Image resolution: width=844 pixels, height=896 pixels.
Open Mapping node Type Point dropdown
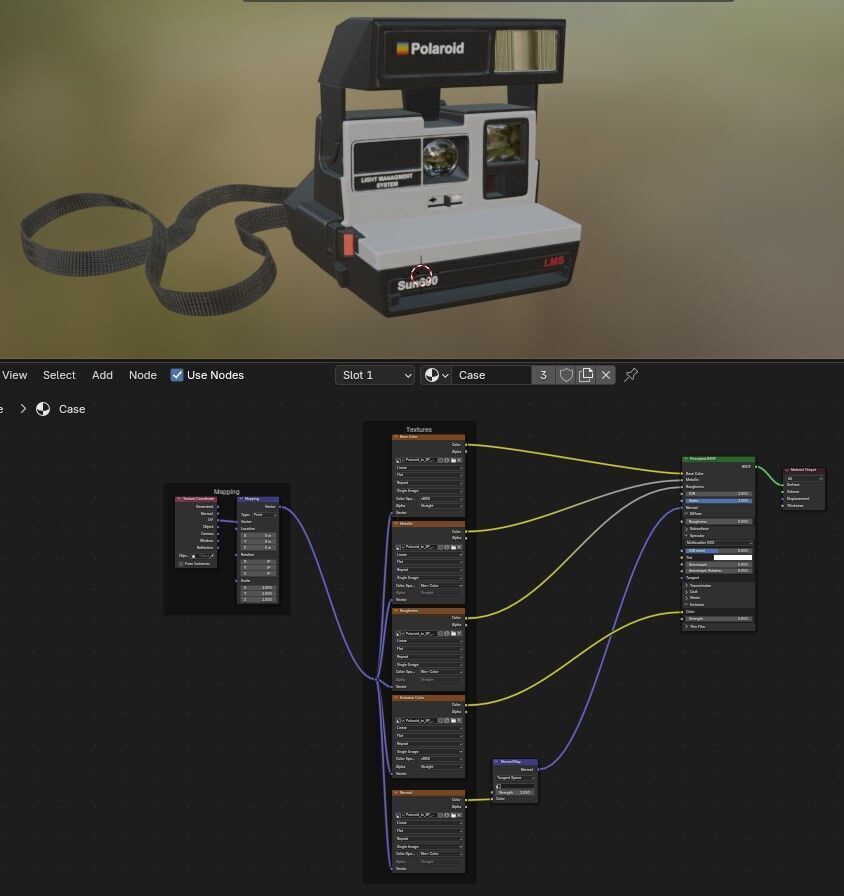265,515
